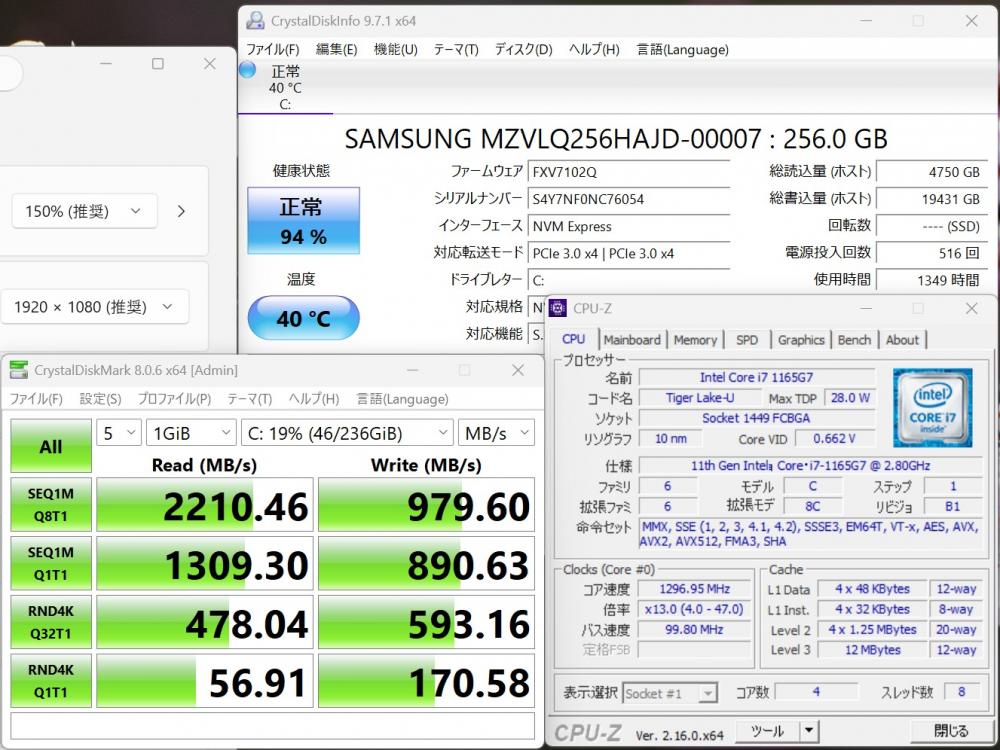Click the SEQ1M Q8T1 write result 979.60

pyautogui.click(x=426, y=504)
